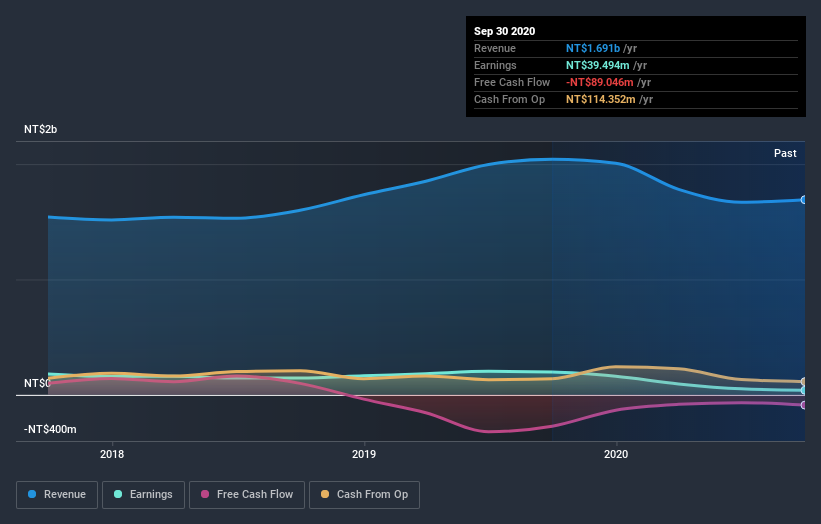821x524 pixels.
Task: Toggle the Revenue legend button
Action: 57,495
